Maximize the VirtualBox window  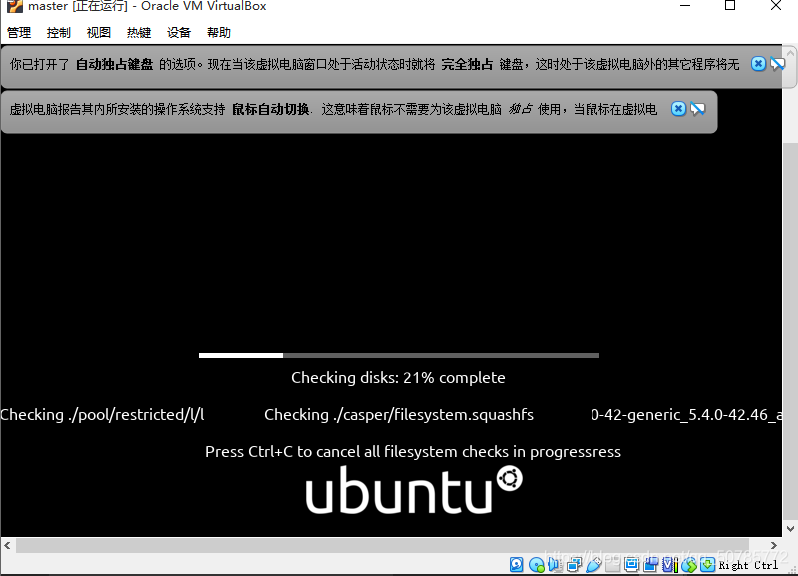pos(730,6)
